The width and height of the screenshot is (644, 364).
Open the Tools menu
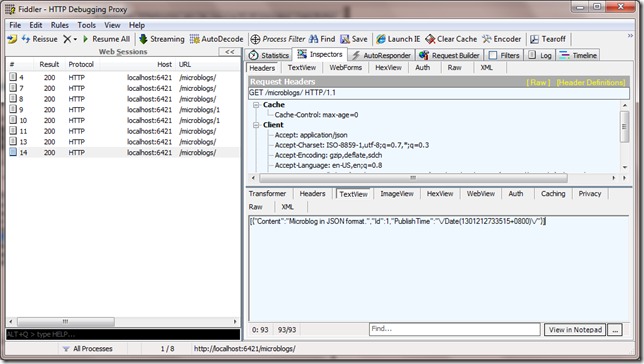coord(87,25)
